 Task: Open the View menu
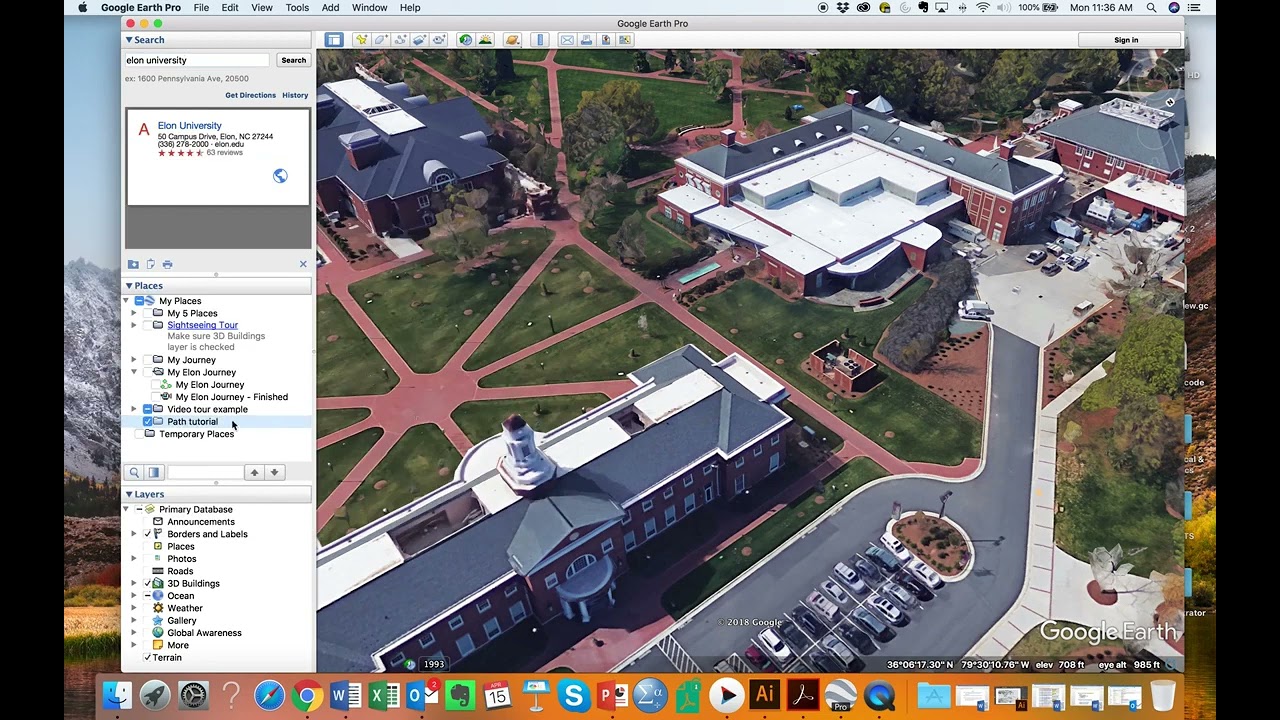coord(262,7)
